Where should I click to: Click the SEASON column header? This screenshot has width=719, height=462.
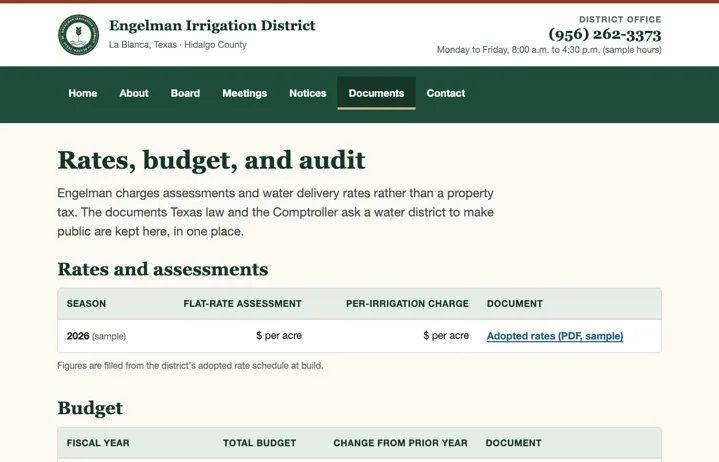[x=86, y=303]
